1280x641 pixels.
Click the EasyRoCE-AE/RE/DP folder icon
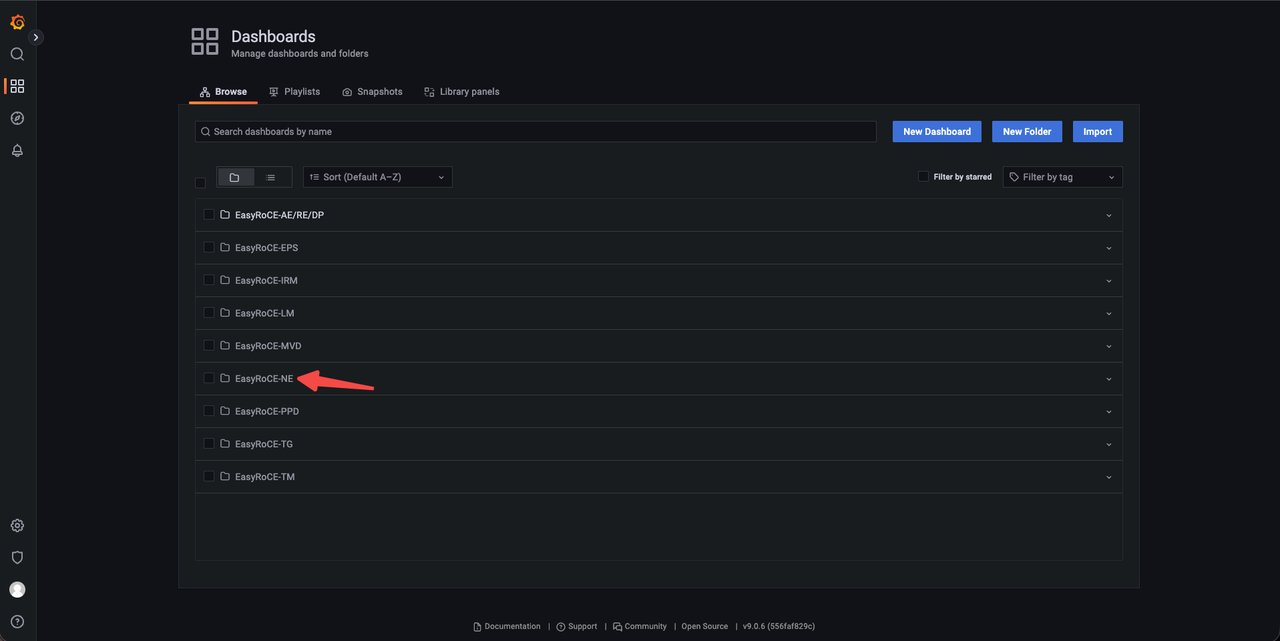[225, 215]
